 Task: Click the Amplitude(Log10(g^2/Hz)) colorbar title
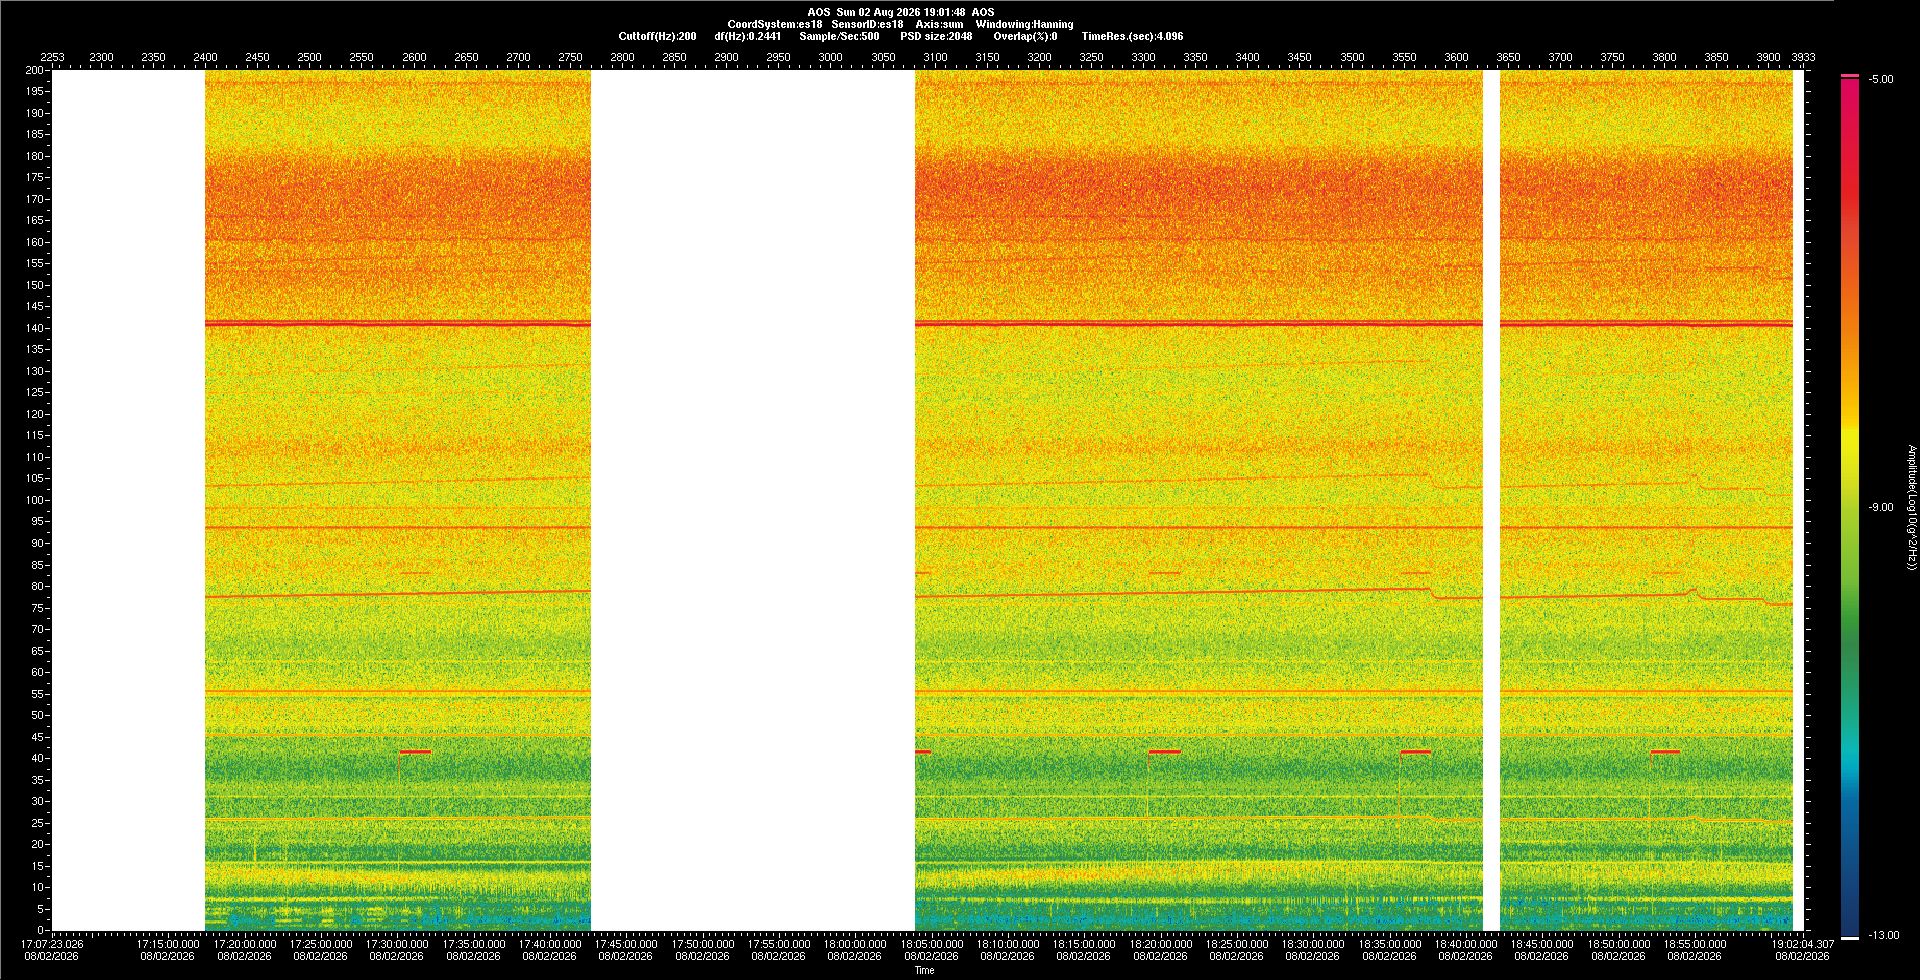[1911, 507]
